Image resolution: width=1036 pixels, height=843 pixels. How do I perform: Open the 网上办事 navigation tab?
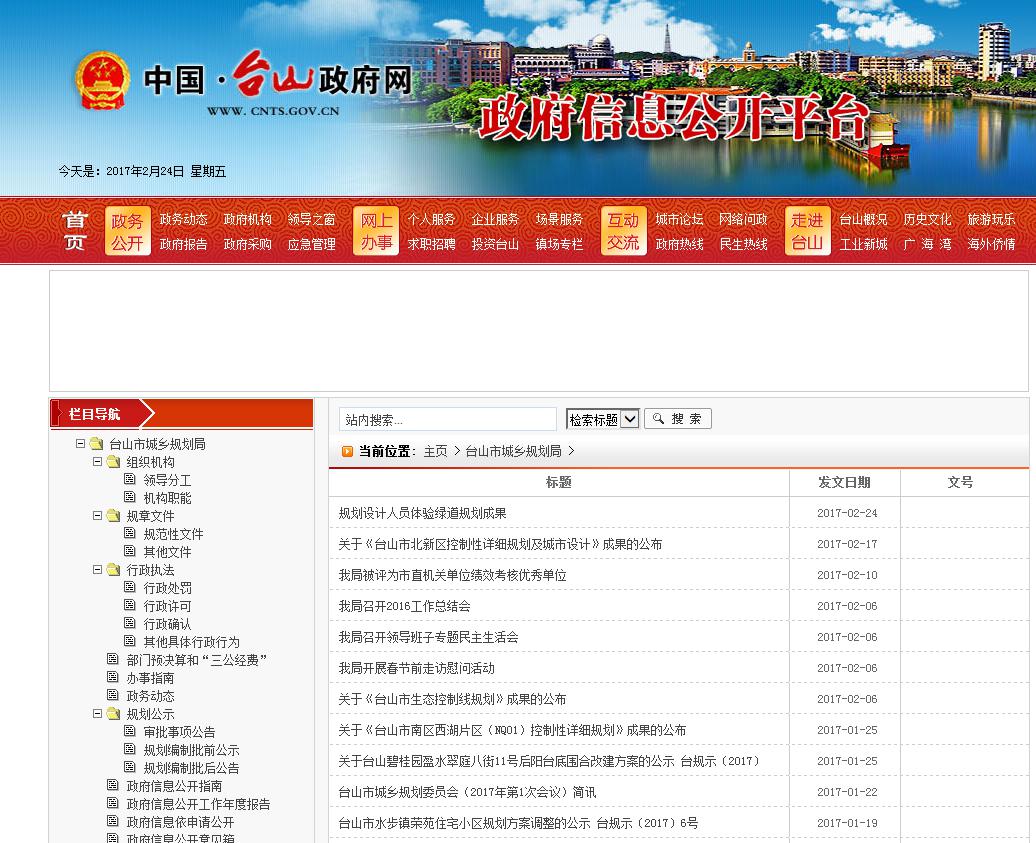coord(377,232)
